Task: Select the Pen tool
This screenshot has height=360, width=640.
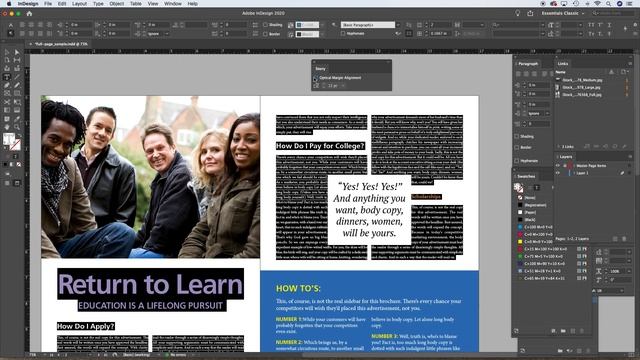Action: coord(7,85)
